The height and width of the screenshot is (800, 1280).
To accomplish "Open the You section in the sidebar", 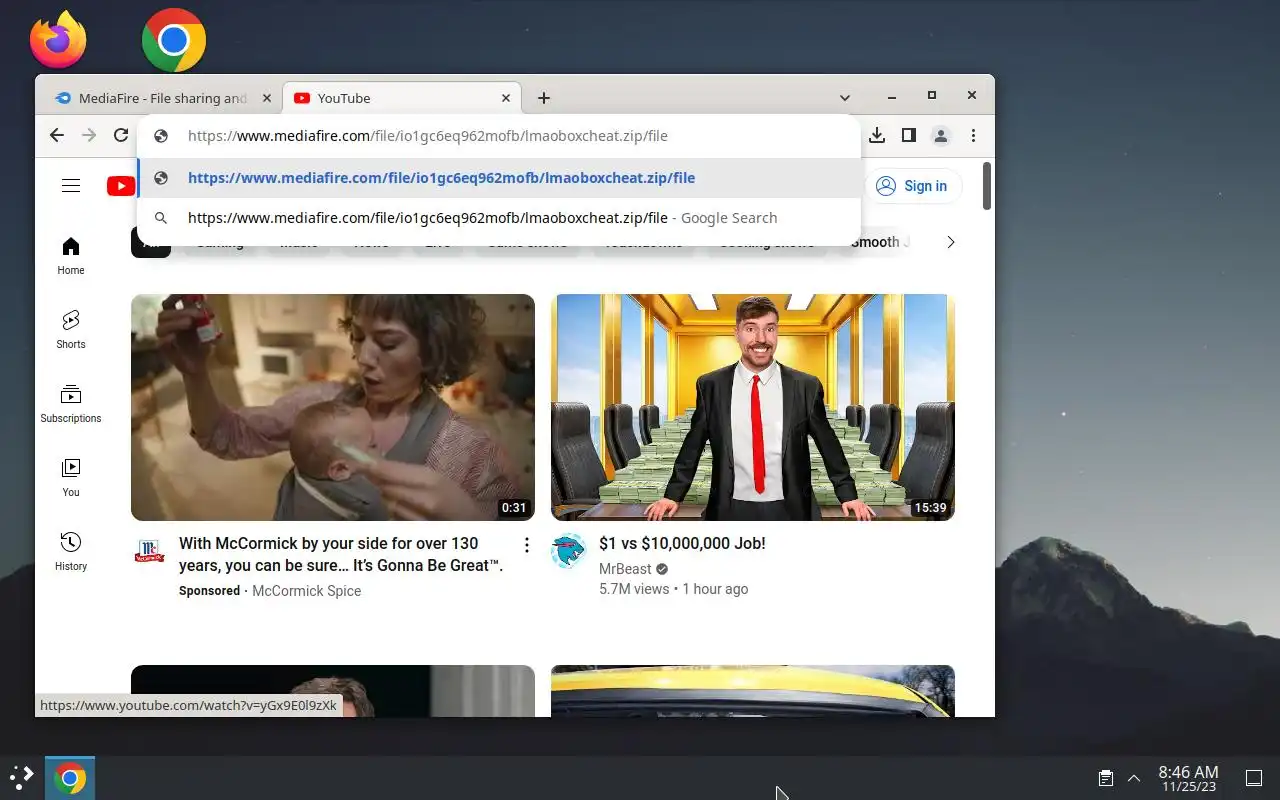I will coord(71,477).
